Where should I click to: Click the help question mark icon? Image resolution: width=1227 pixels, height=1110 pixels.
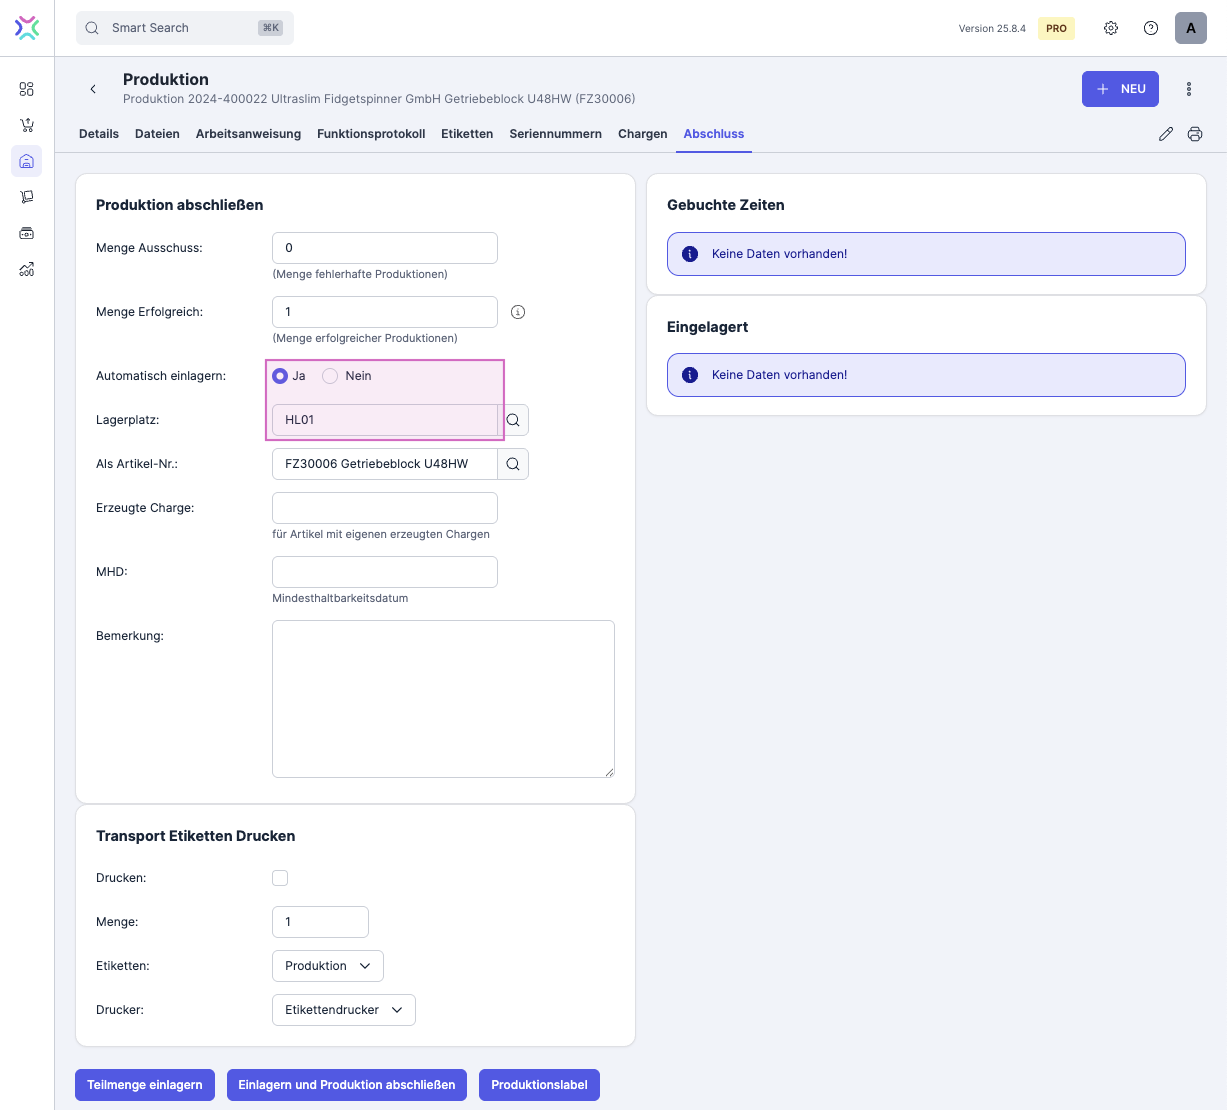click(x=1151, y=28)
